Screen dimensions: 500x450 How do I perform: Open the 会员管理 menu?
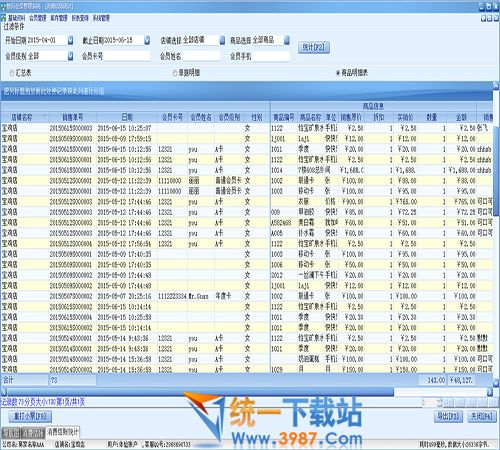click(37, 18)
